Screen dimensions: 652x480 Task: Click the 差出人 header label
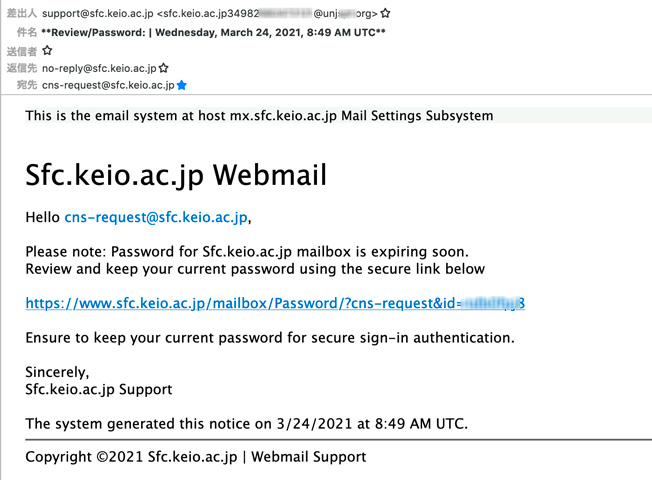[x=20, y=14]
